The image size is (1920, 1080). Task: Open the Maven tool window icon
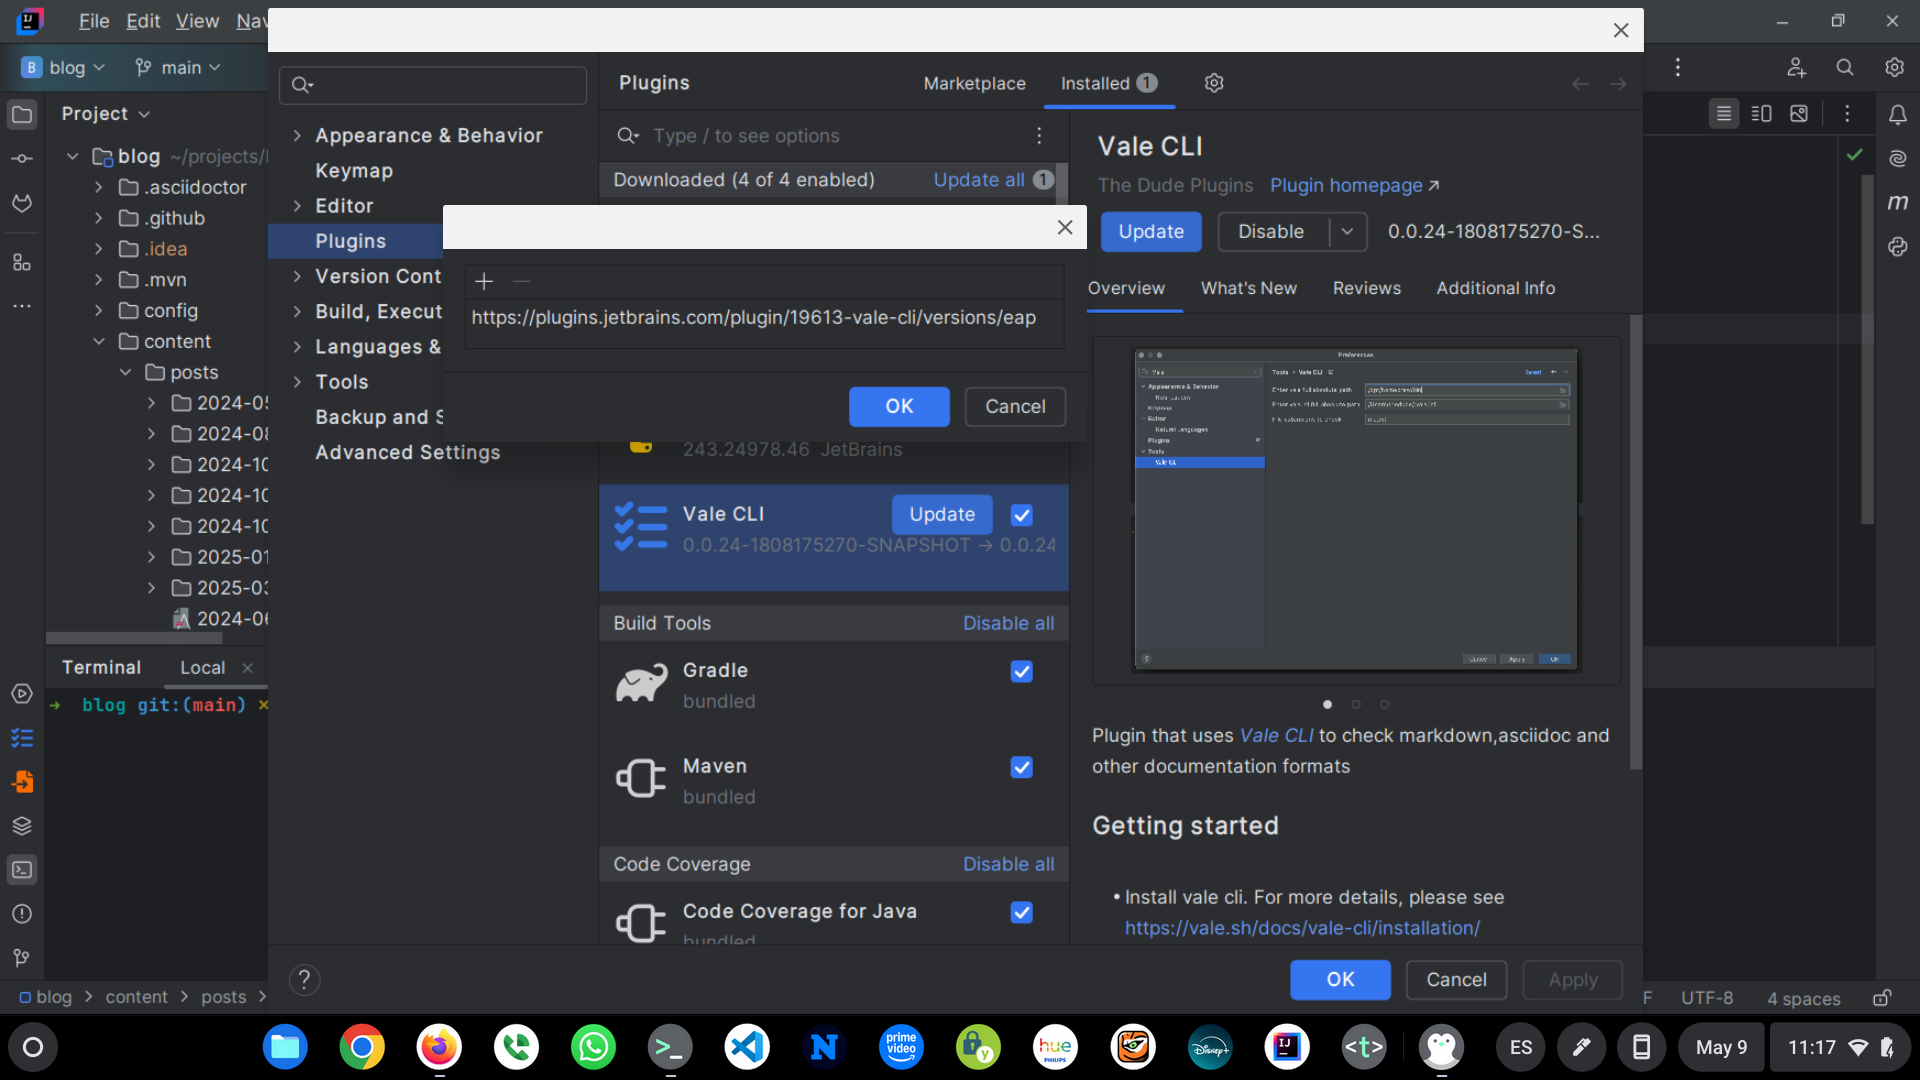(1898, 201)
